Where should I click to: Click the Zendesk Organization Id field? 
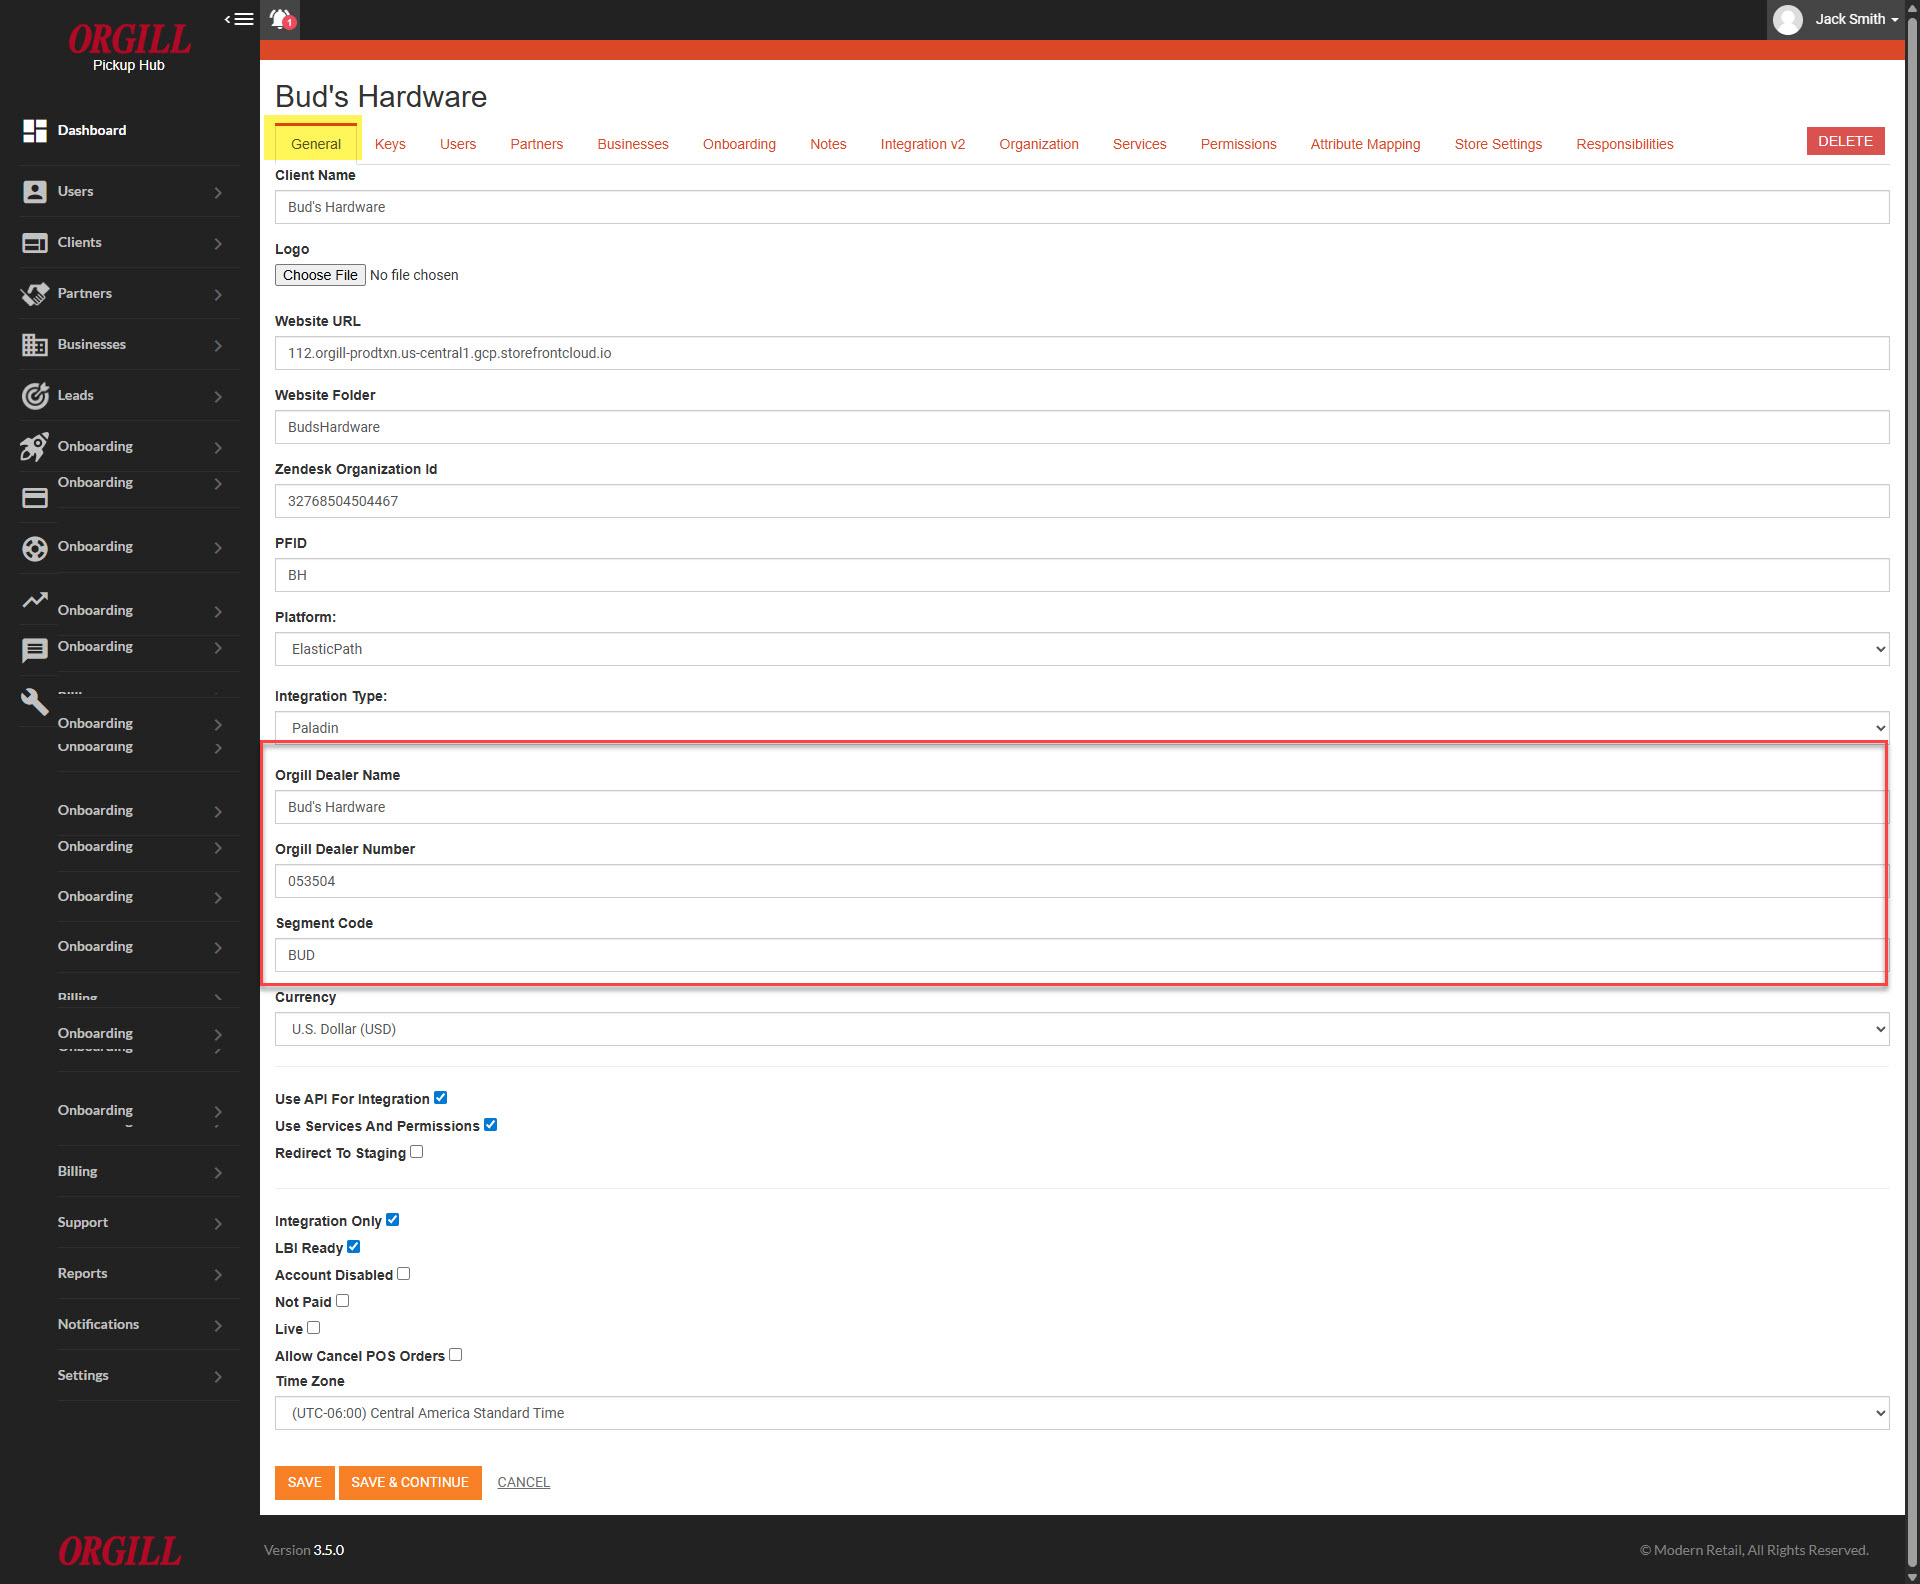tap(1082, 501)
